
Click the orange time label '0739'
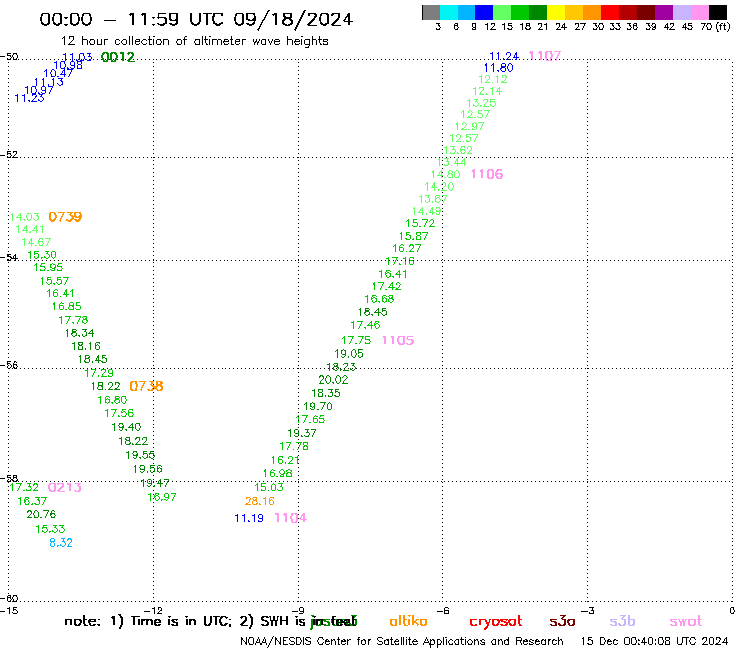tap(65, 217)
